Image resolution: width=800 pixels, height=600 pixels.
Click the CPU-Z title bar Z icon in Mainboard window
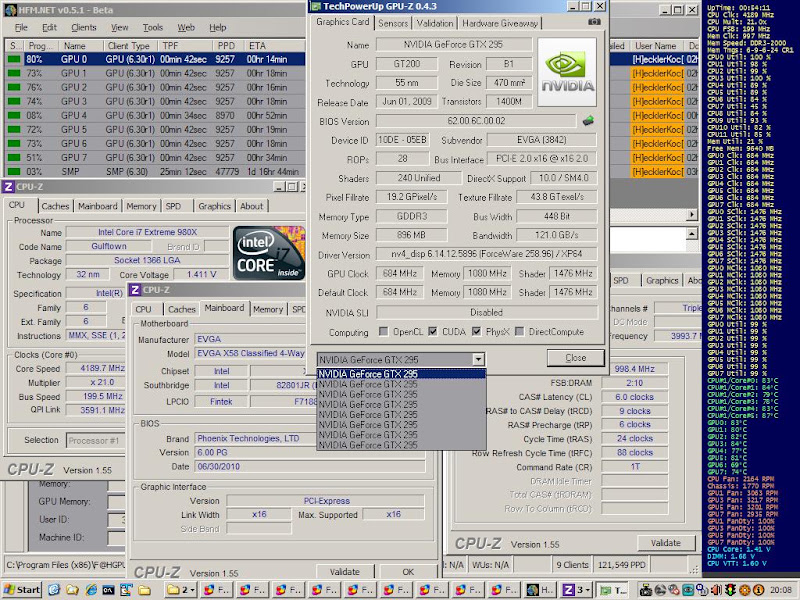[135, 290]
